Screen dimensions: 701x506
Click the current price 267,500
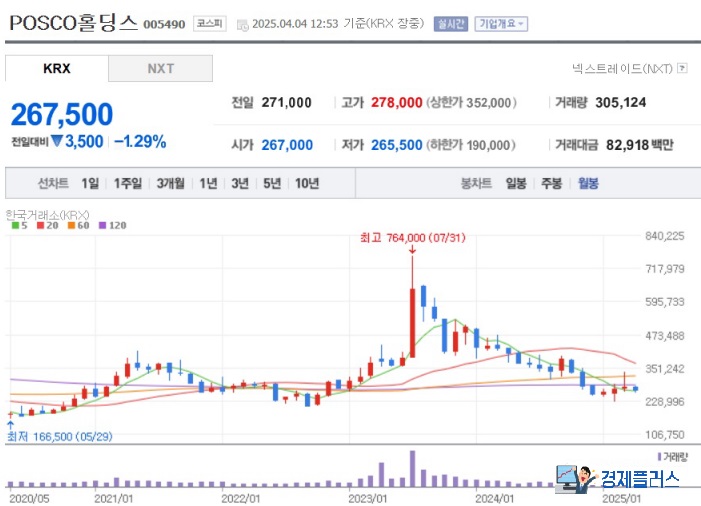coord(62,114)
